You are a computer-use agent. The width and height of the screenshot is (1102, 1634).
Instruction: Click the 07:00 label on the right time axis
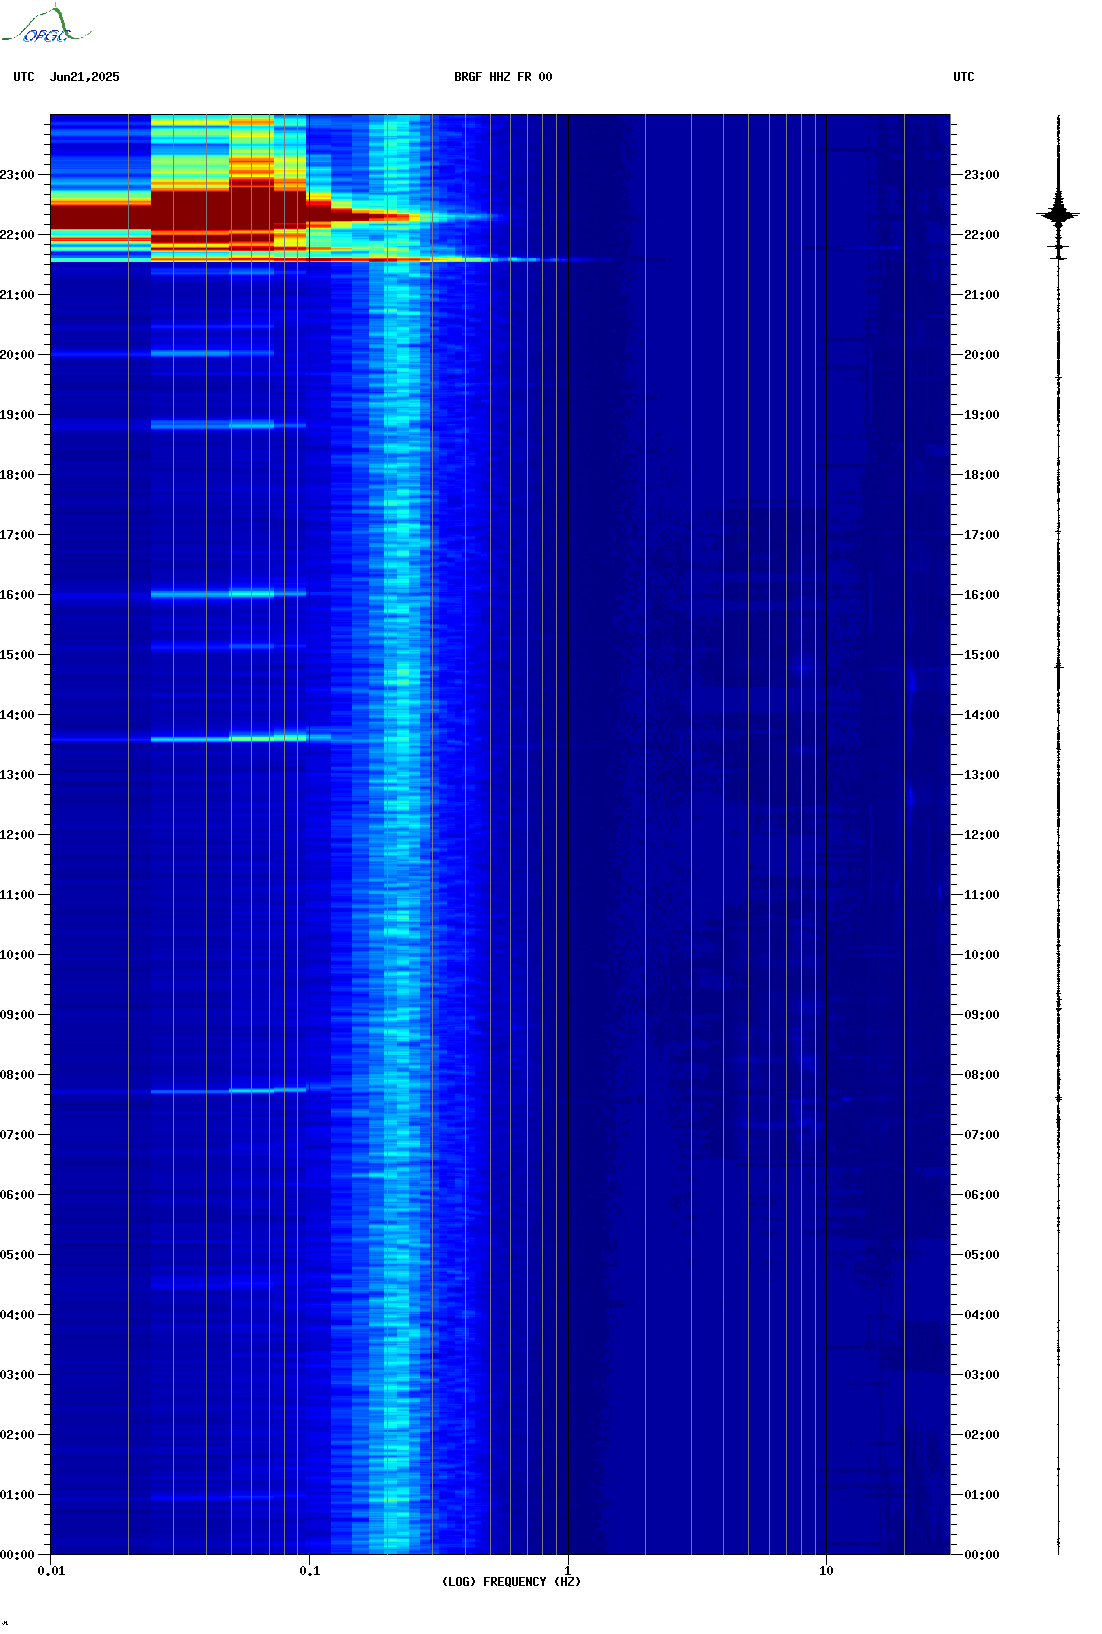[981, 1135]
